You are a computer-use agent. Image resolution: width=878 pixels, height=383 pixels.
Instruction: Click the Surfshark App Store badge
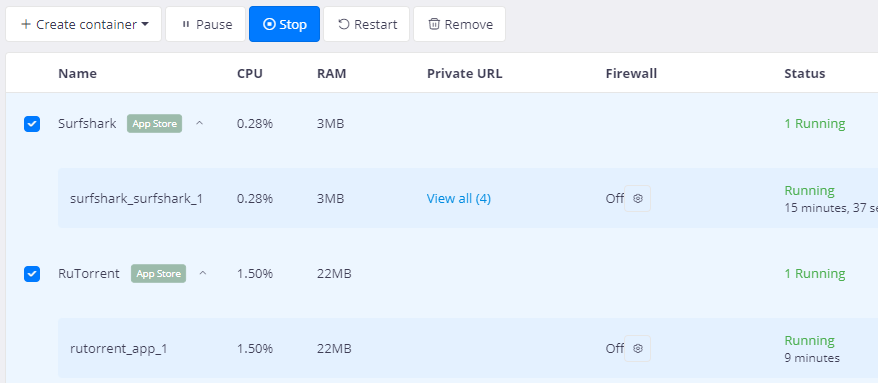click(x=155, y=124)
